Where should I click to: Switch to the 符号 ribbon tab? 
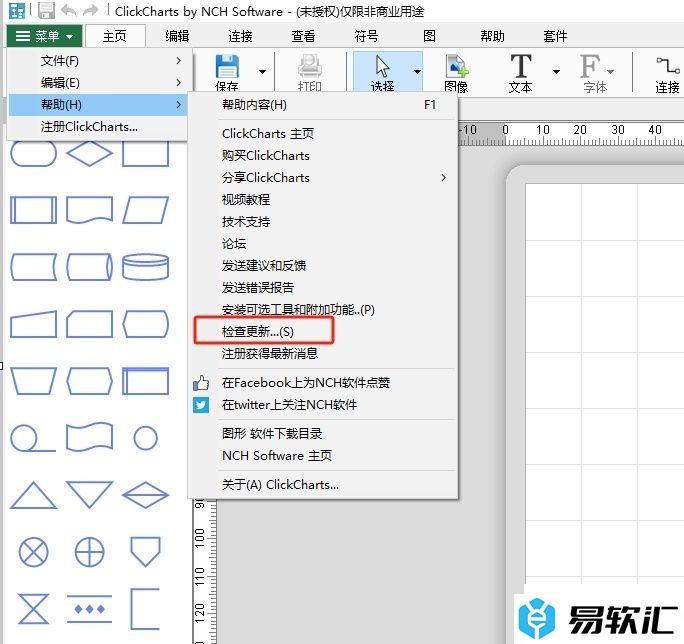366,36
